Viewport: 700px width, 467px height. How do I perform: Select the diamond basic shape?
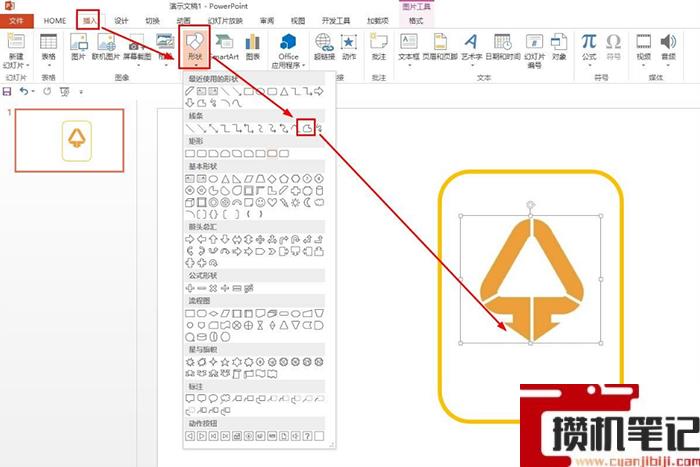[272, 179]
